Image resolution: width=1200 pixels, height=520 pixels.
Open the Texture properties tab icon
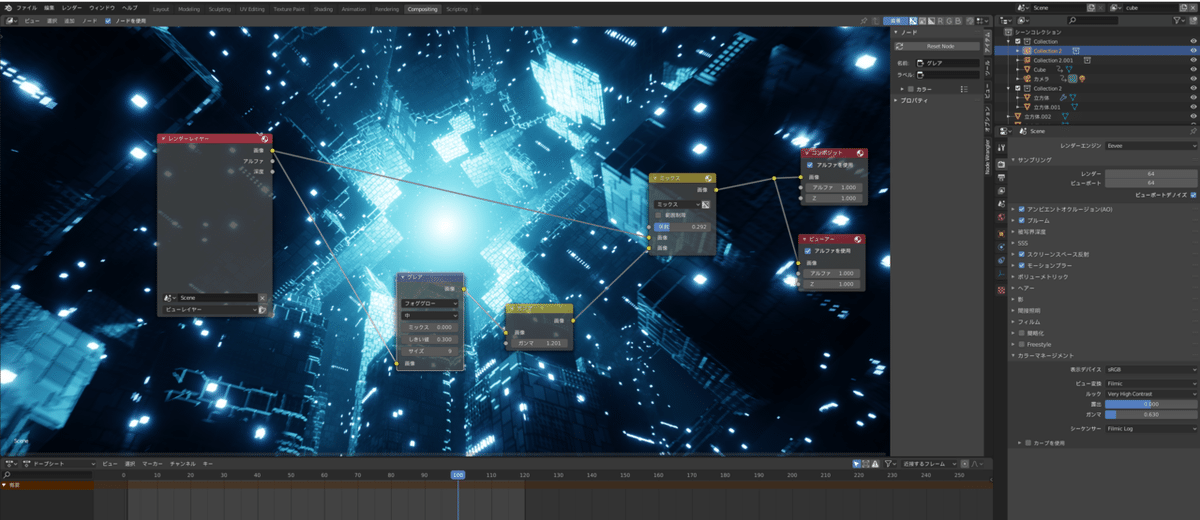1001,290
